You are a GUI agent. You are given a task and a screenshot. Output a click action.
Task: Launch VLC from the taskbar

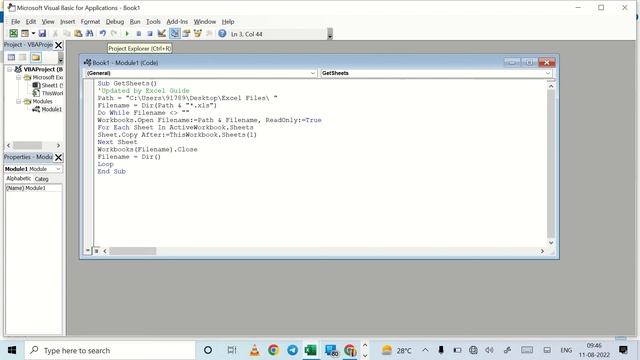pos(254,350)
